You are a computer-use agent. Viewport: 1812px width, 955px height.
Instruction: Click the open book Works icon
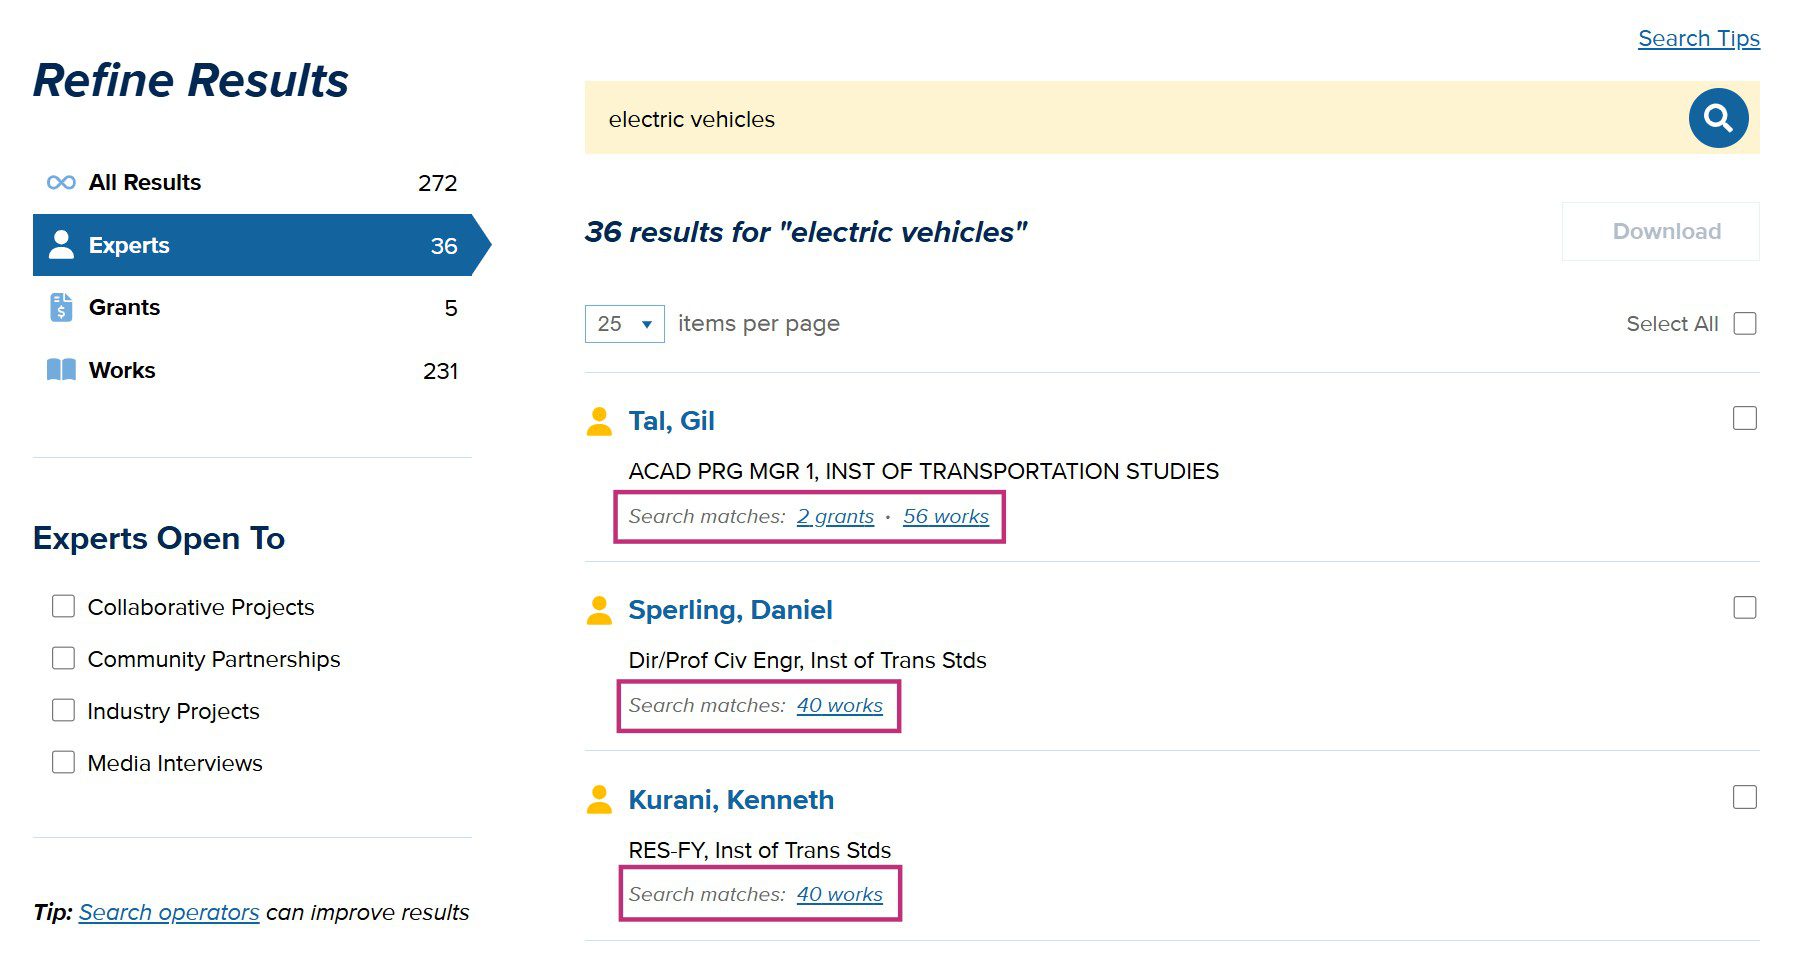pos(61,370)
